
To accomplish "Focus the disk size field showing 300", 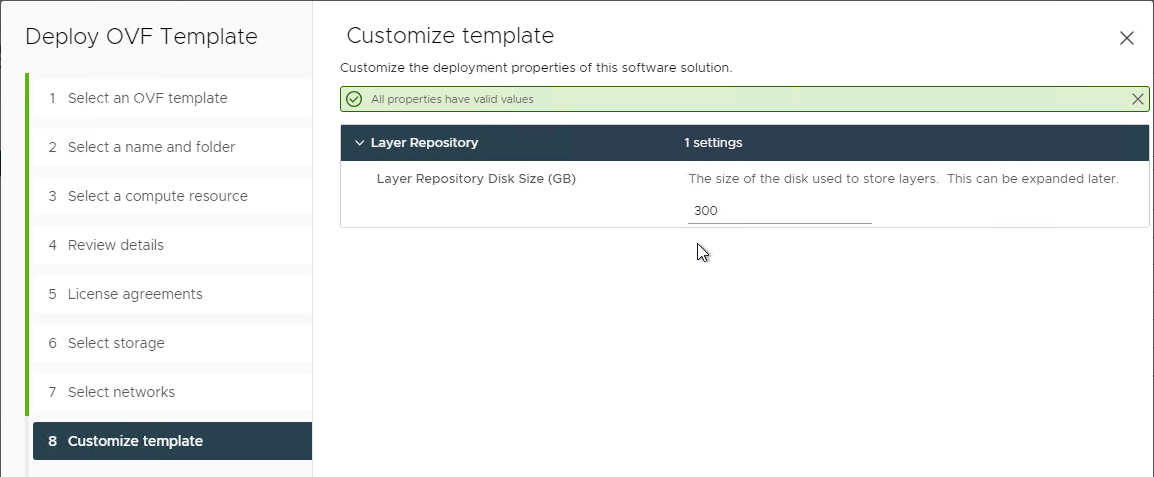I will click(x=779, y=211).
